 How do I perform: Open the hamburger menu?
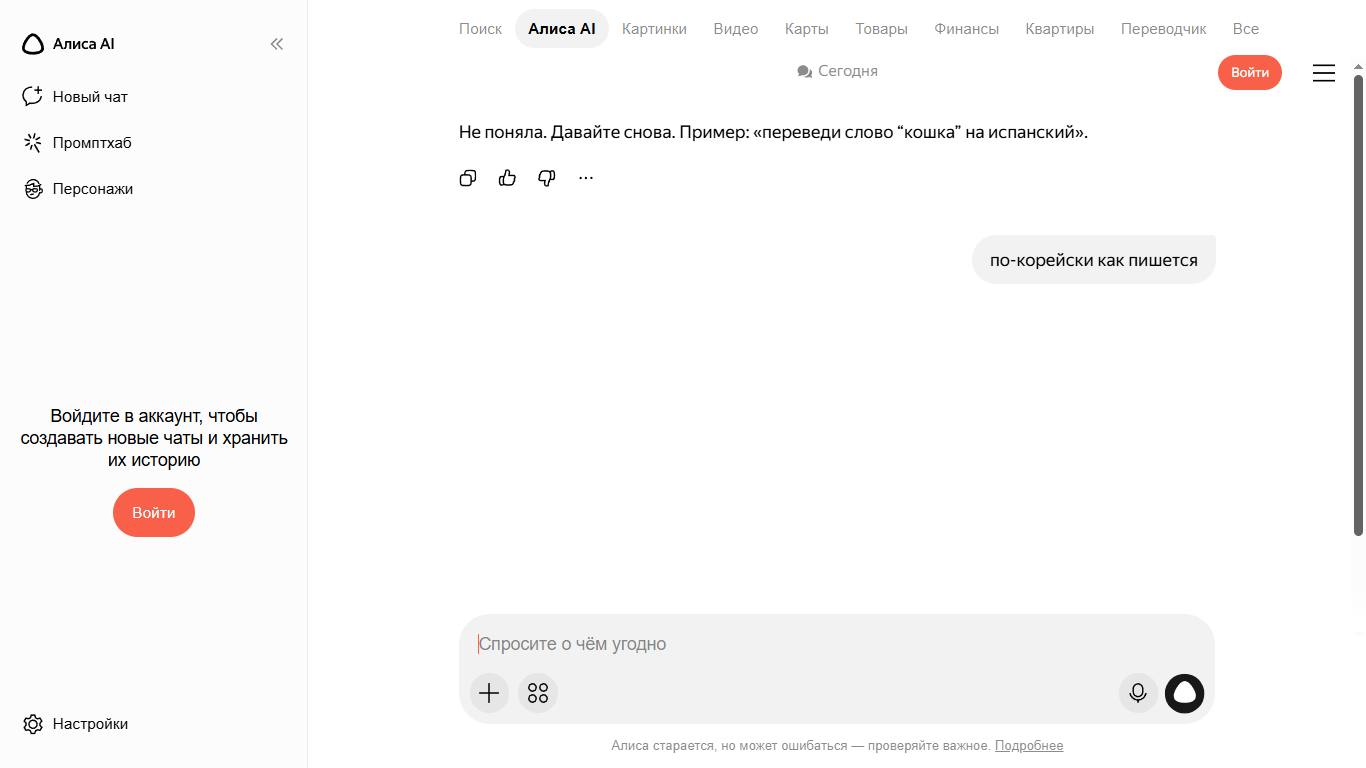coord(1324,73)
